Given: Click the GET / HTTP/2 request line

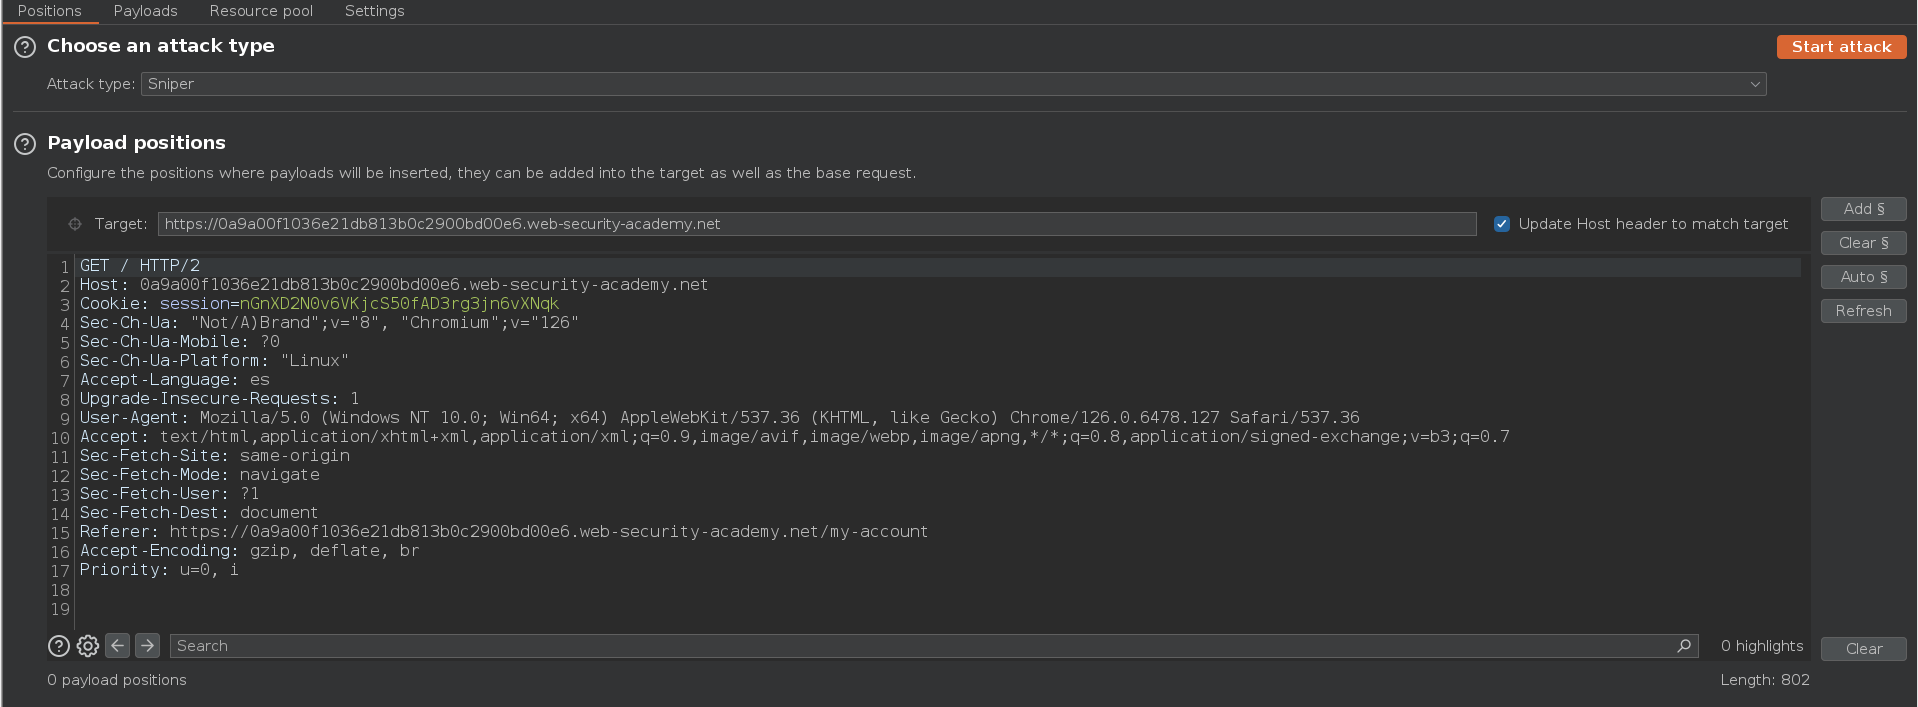Looking at the screenshot, I should point(140,266).
